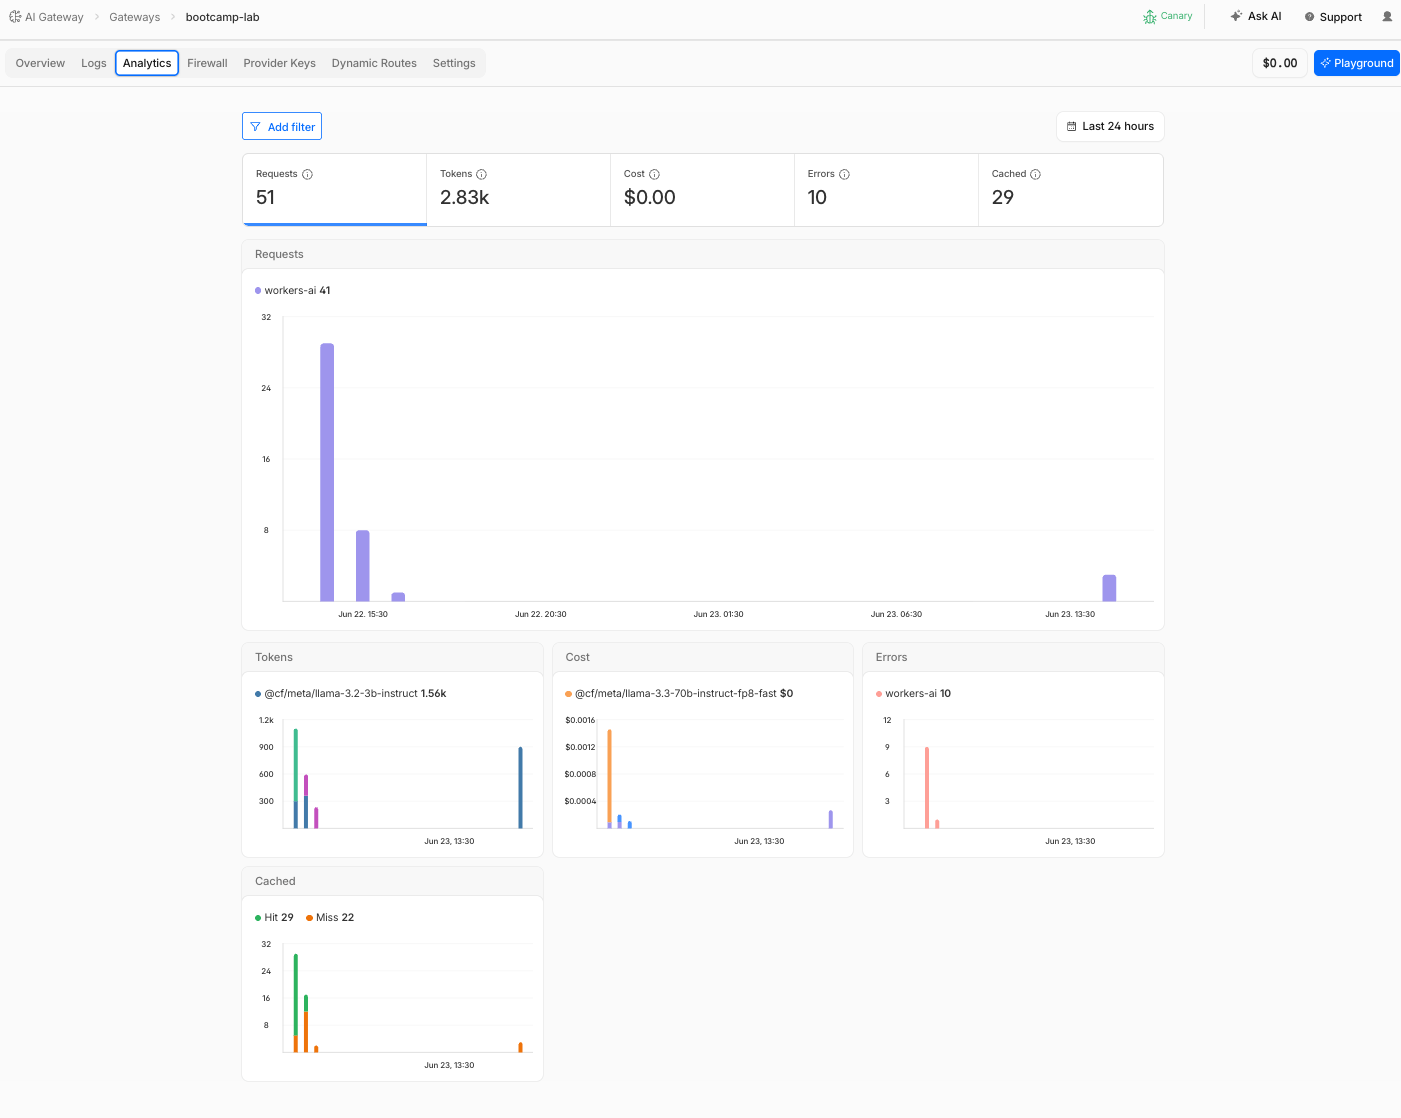Click the Jun 22, 20:30 axis label
The height and width of the screenshot is (1118, 1401).
click(x=541, y=614)
